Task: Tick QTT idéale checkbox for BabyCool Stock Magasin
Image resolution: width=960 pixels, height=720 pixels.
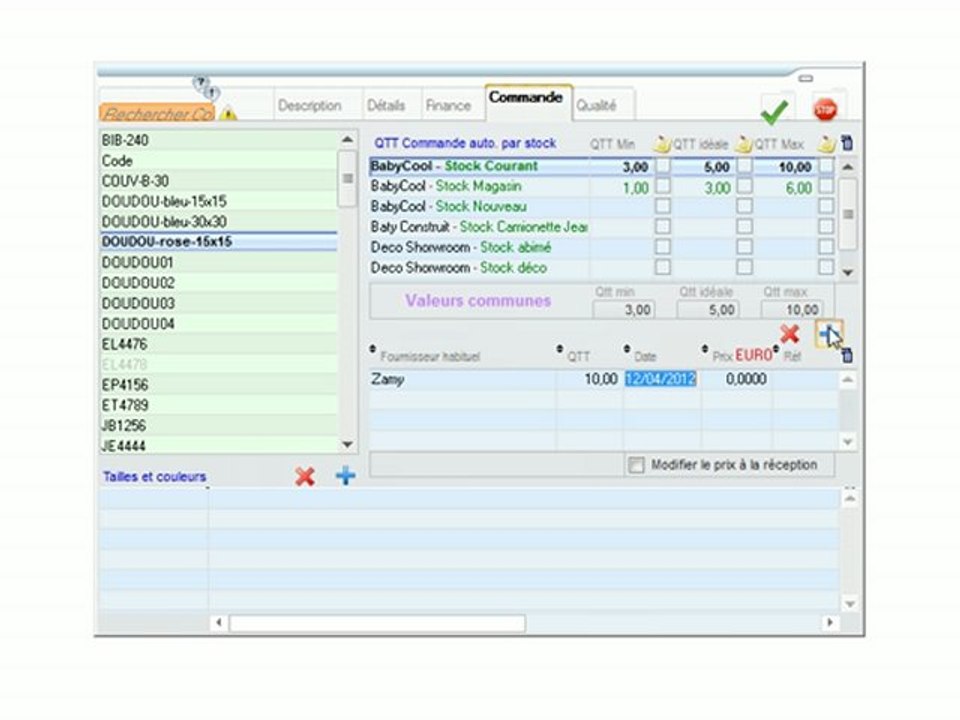Action: point(744,186)
